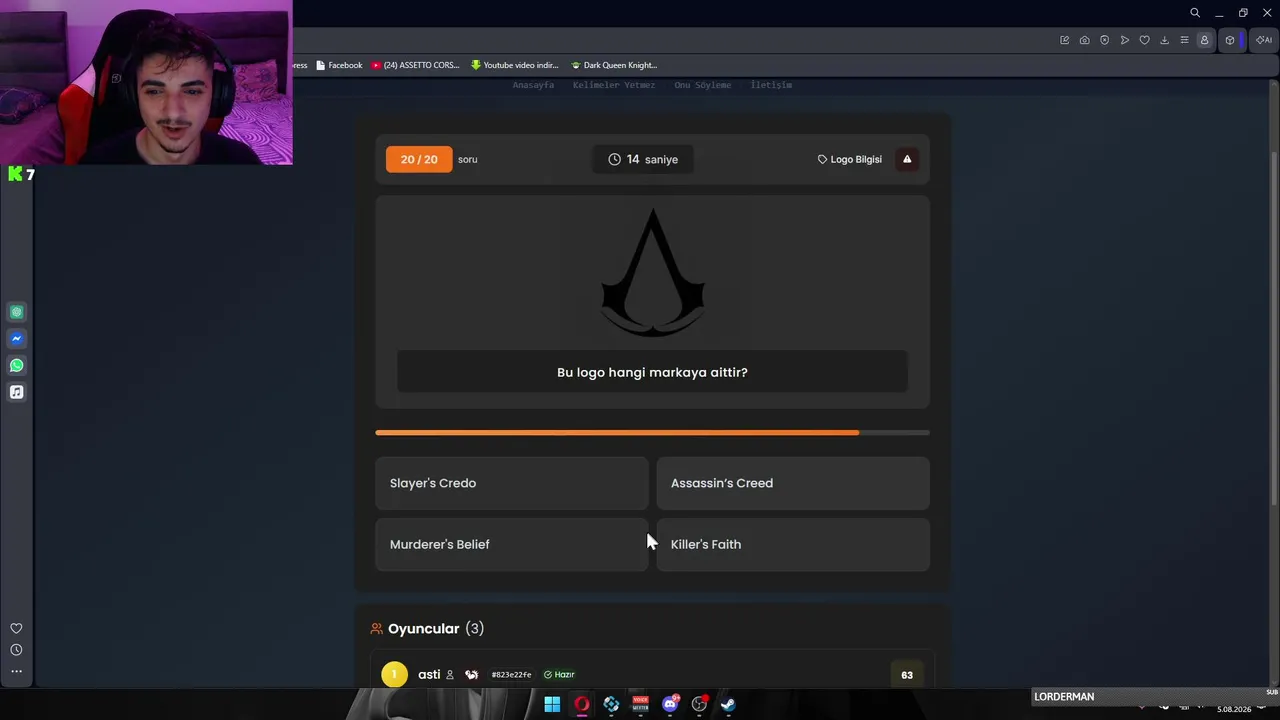Click the Hazır ready status badge
The image size is (1280, 720).
coord(559,674)
